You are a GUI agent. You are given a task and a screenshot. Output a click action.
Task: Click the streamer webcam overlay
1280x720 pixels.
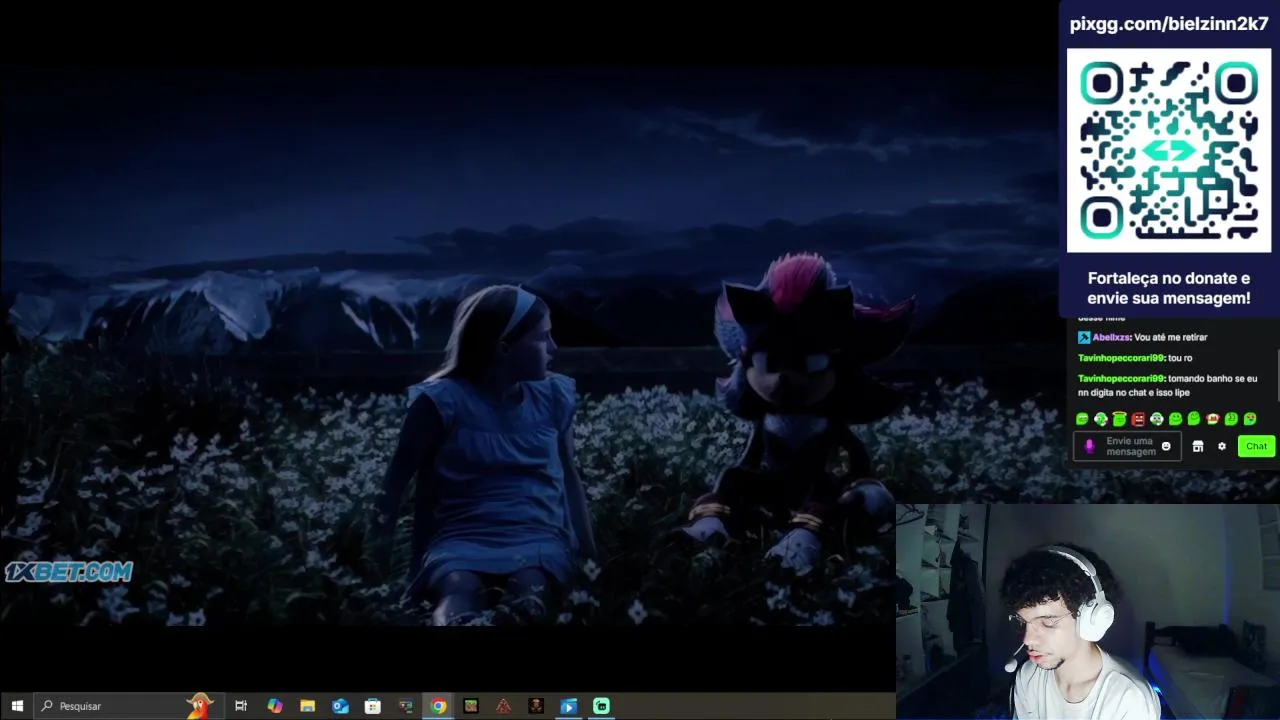[1088, 612]
